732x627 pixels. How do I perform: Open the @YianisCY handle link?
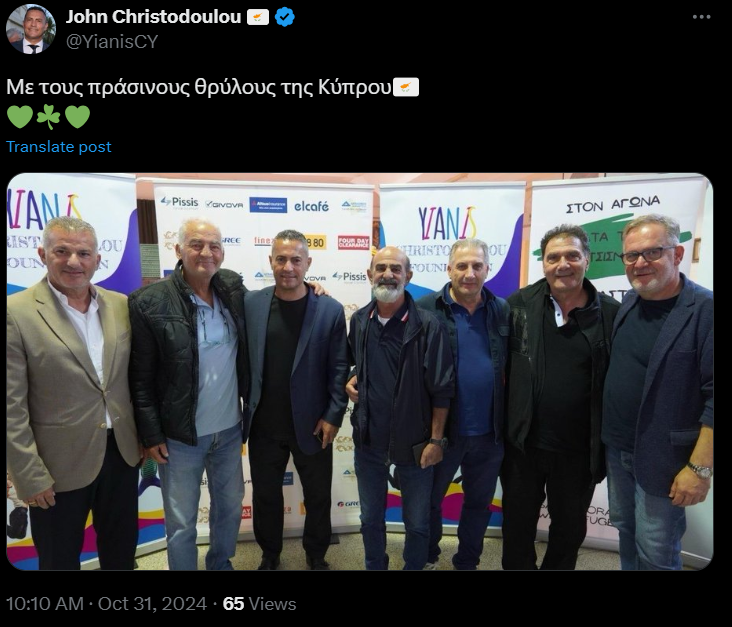(112, 42)
